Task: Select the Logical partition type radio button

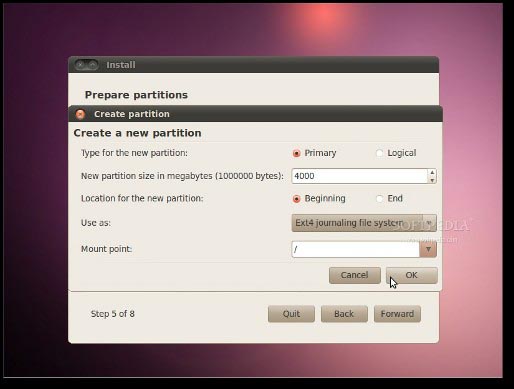Action: [x=379, y=153]
